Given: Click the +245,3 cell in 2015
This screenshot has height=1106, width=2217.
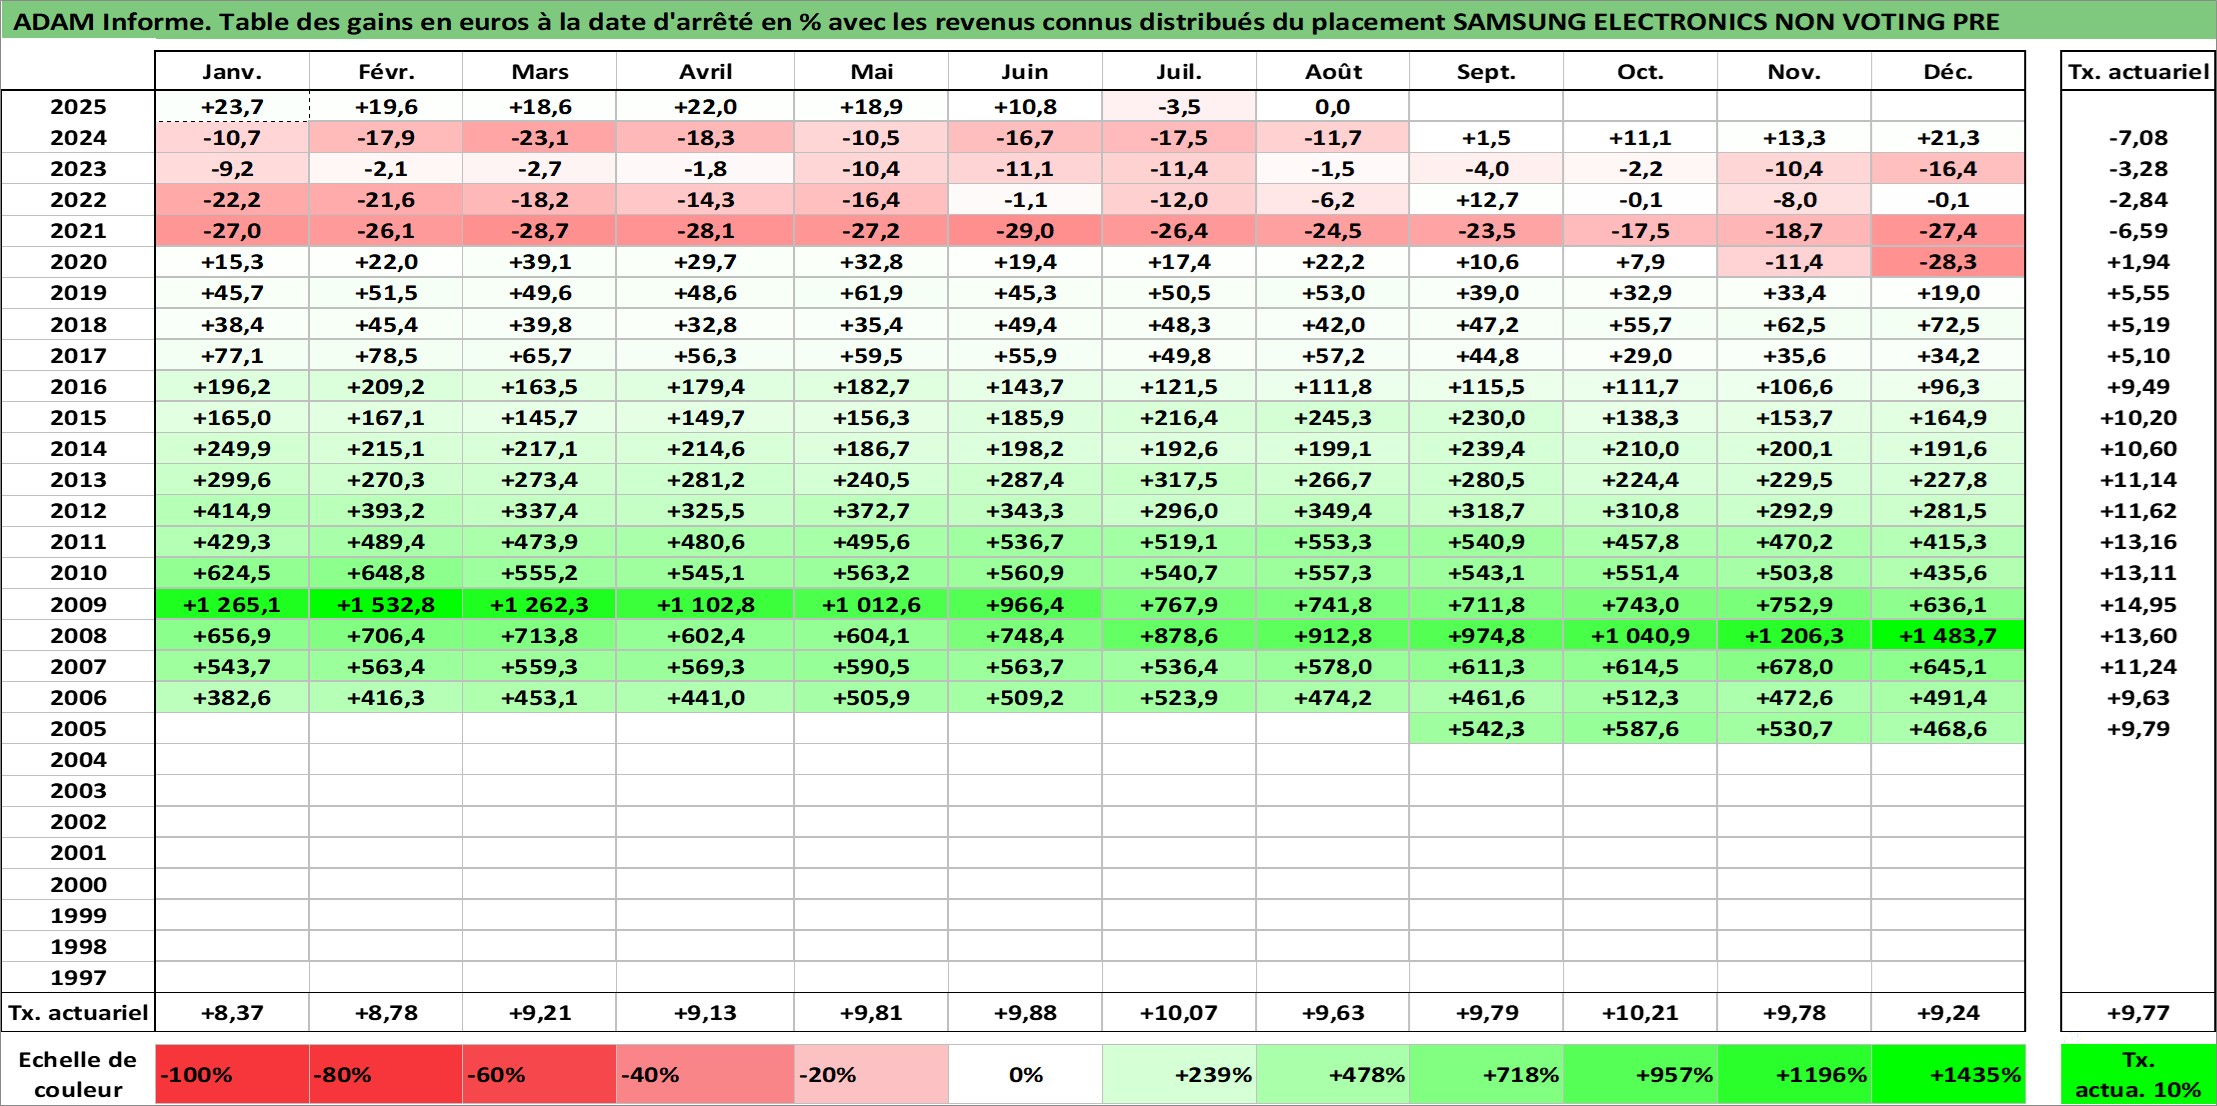Looking at the screenshot, I should click(x=1333, y=417).
